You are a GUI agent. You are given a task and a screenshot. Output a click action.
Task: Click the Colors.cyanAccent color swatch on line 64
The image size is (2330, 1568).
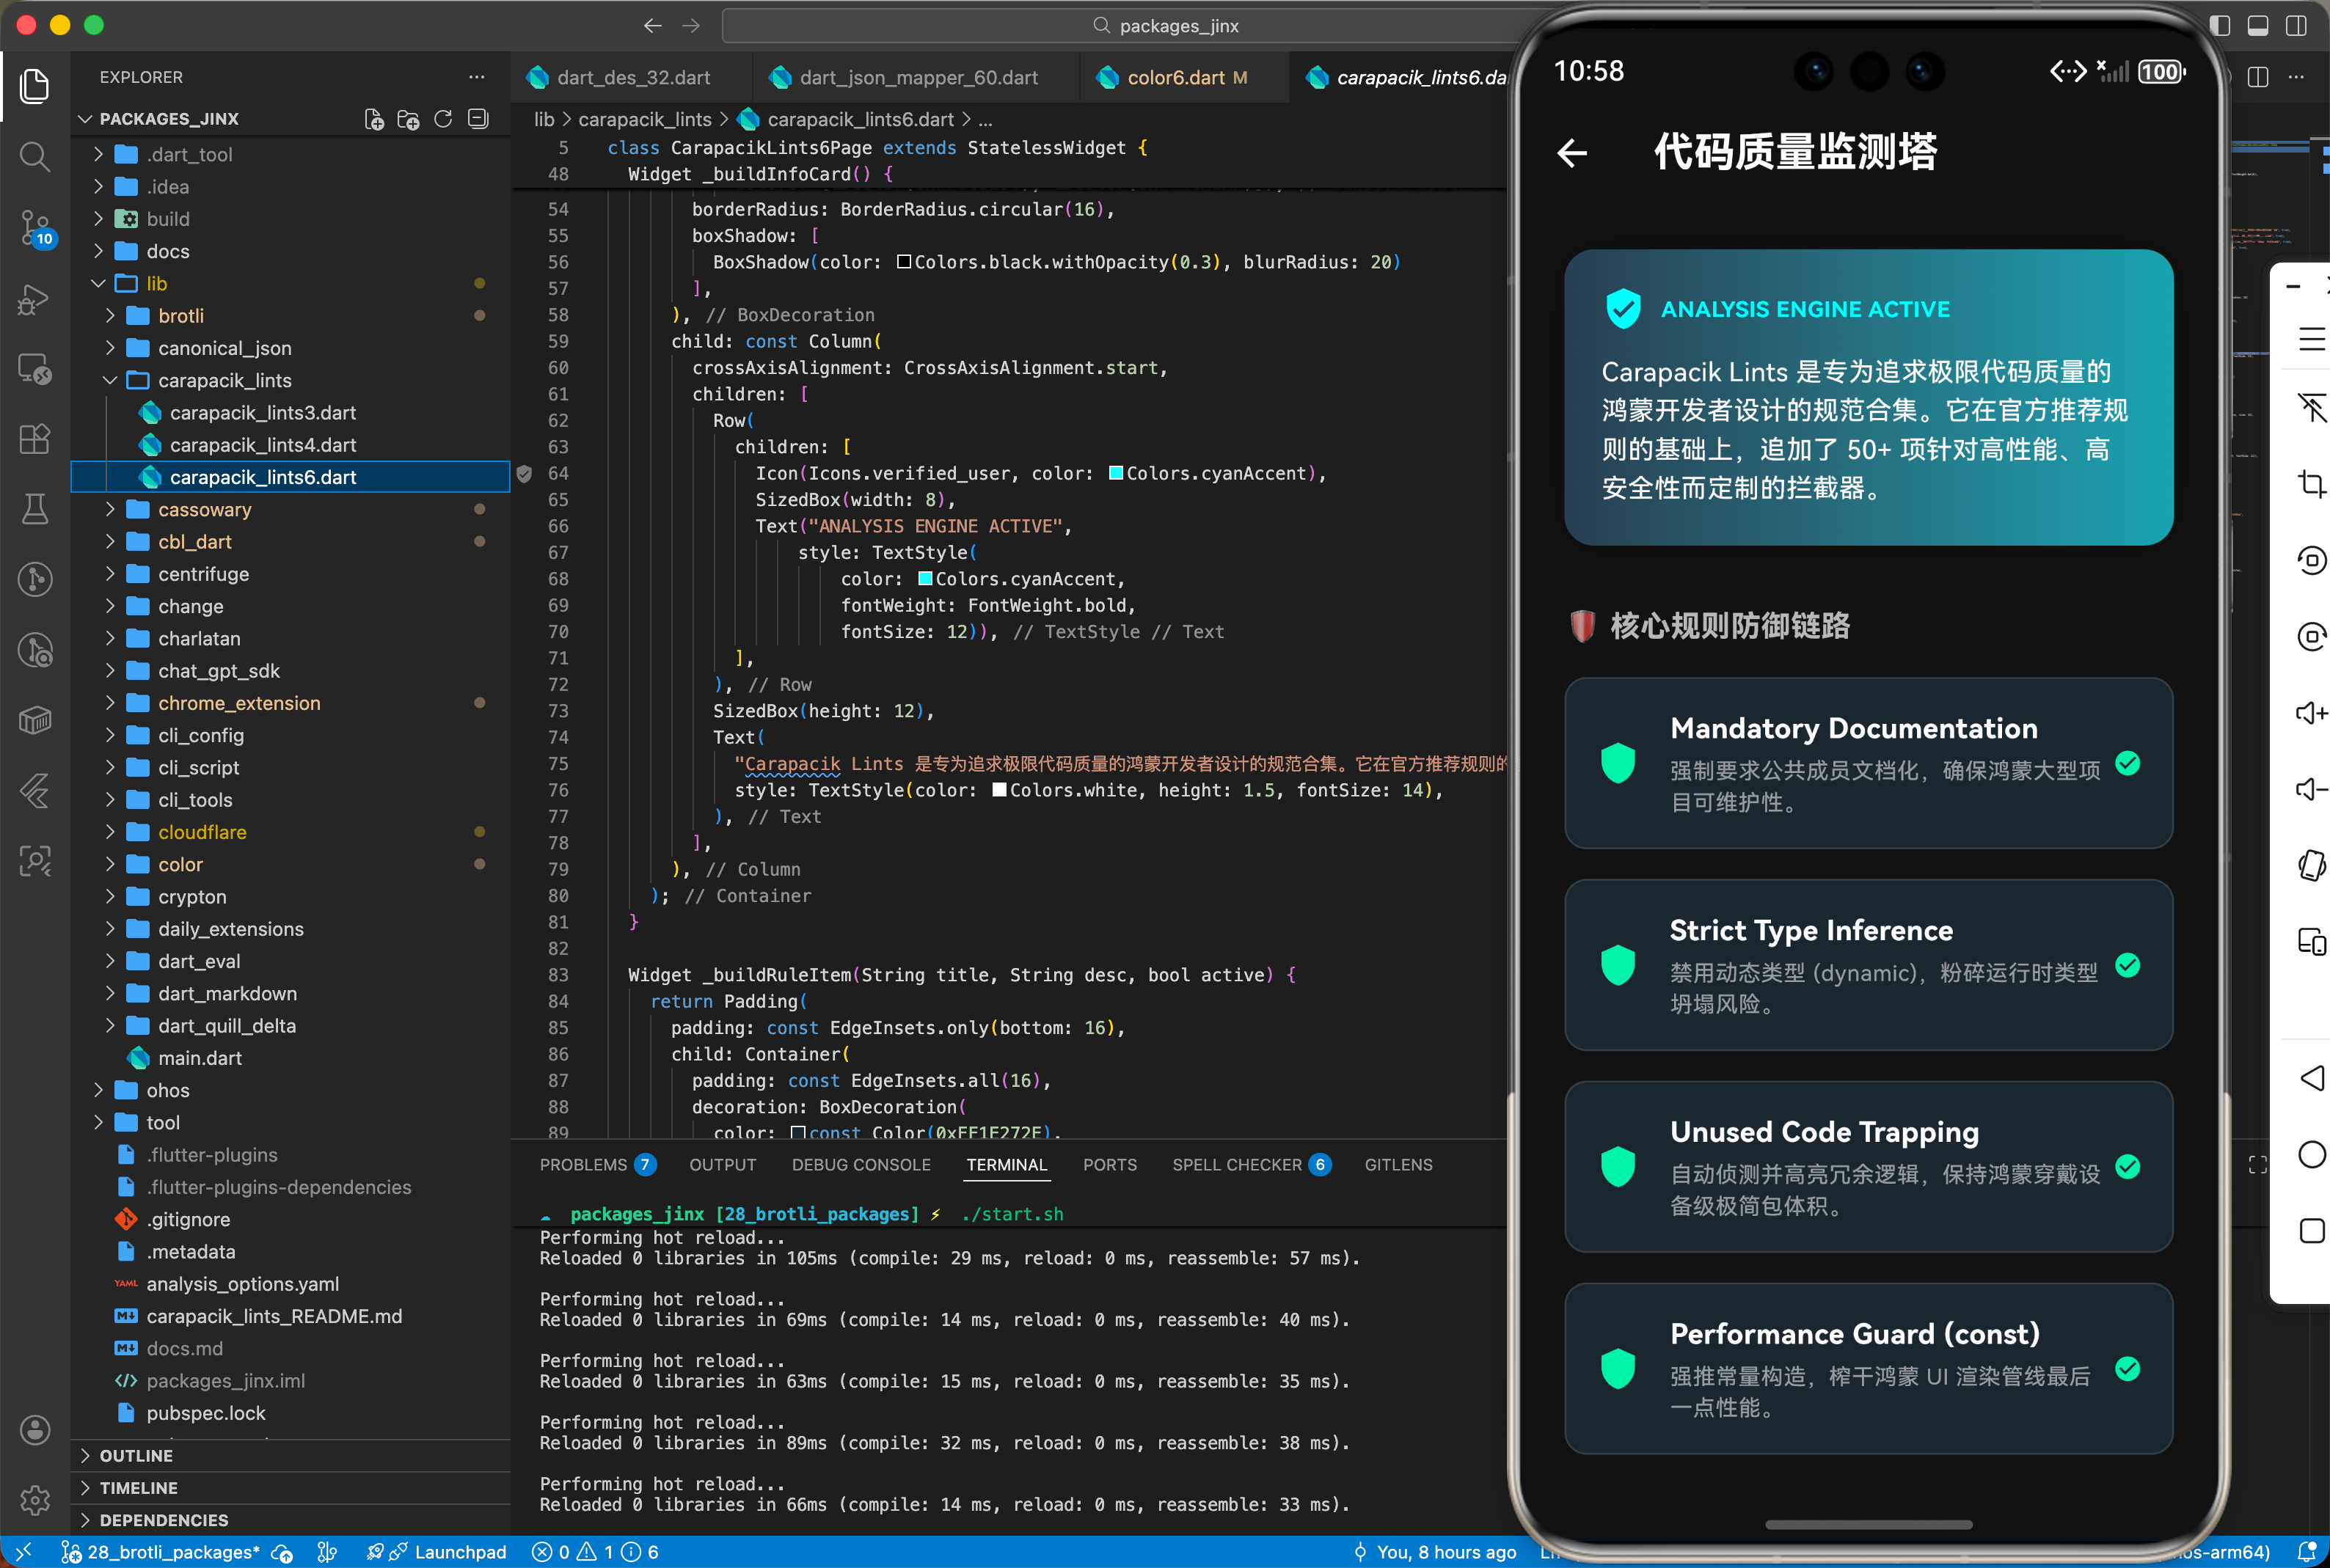pos(1116,474)
